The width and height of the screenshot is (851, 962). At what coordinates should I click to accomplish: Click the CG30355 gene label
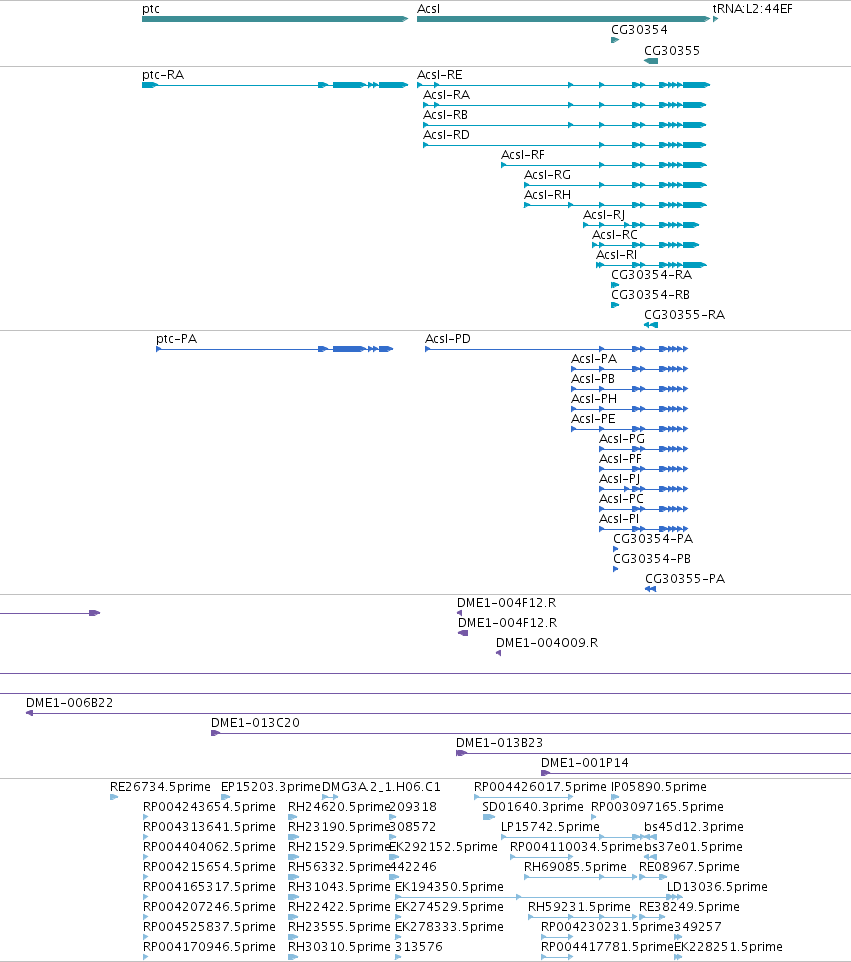tap(672, 50)
